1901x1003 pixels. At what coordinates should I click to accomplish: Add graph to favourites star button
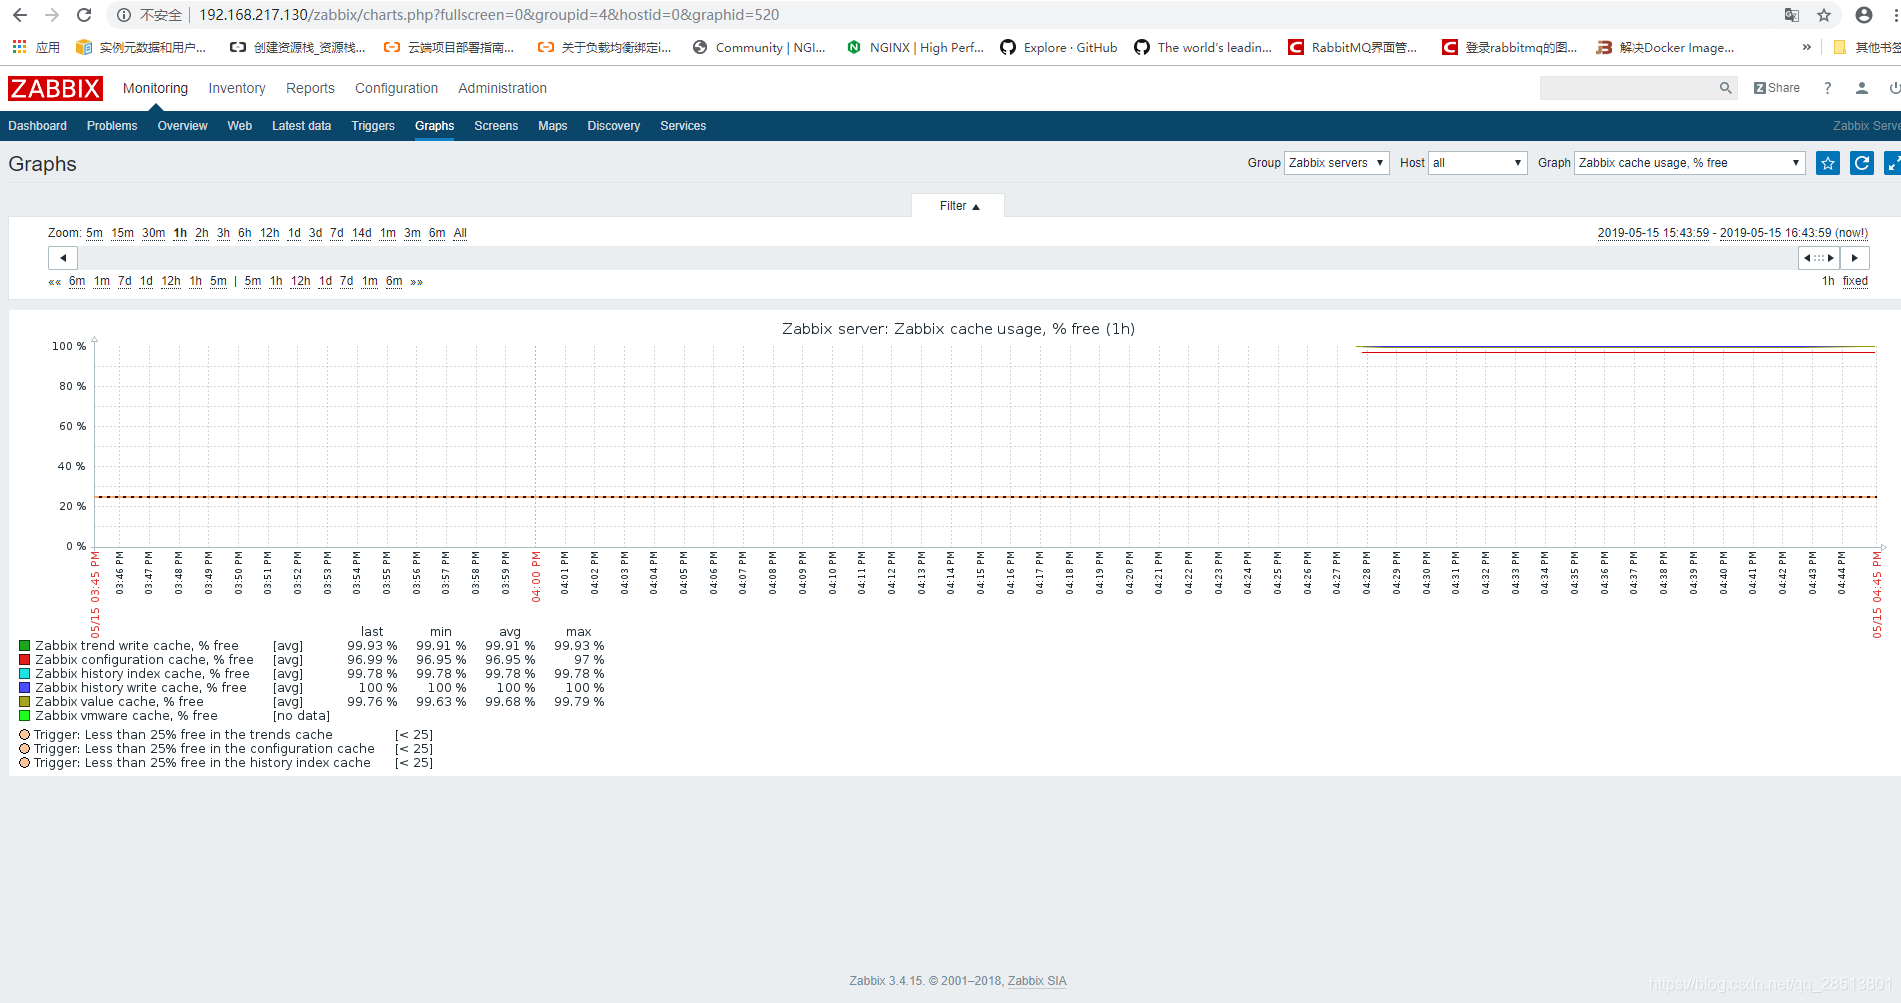pos(1828,163)
